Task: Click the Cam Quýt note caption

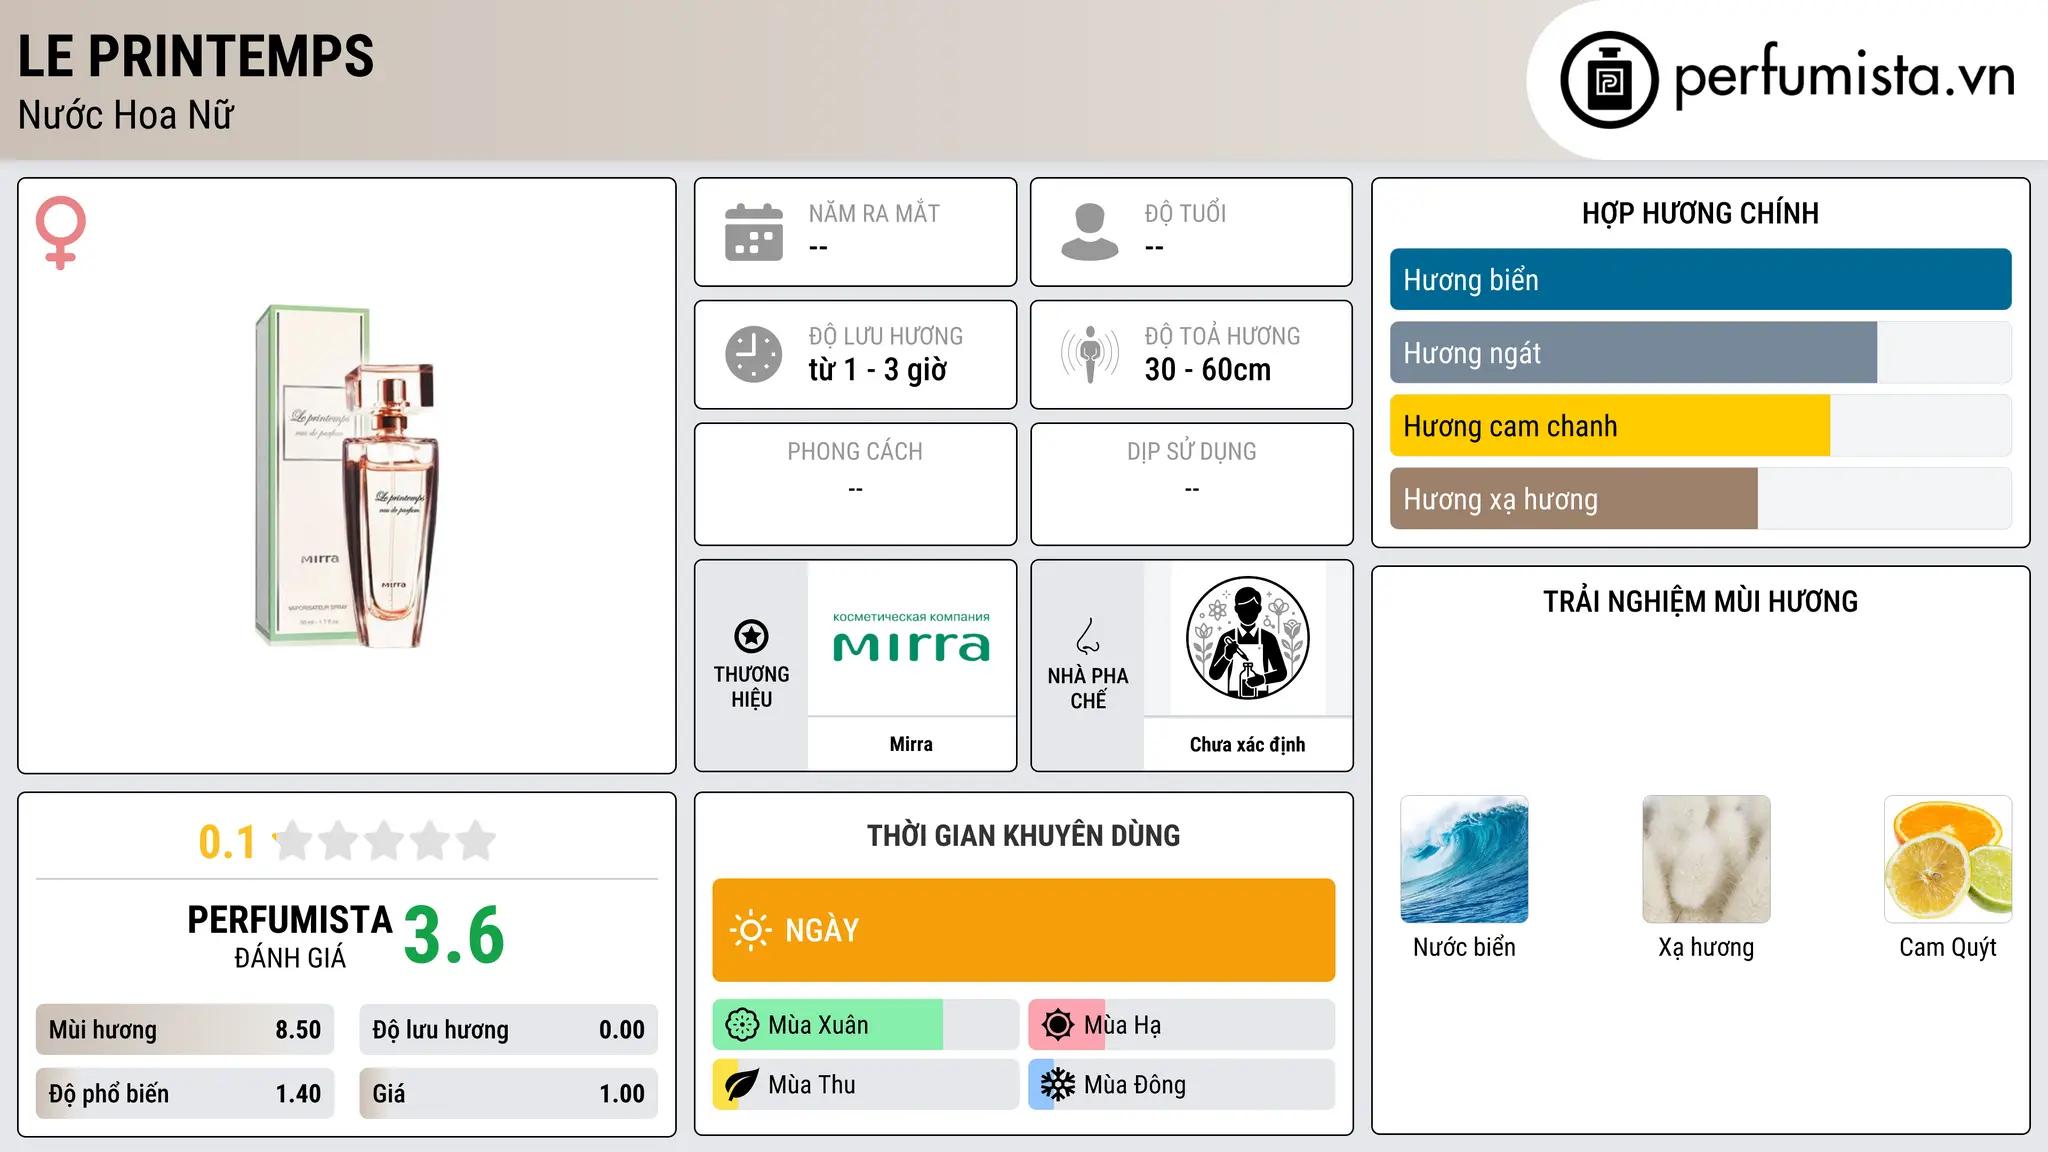Action: (1948, 947)
